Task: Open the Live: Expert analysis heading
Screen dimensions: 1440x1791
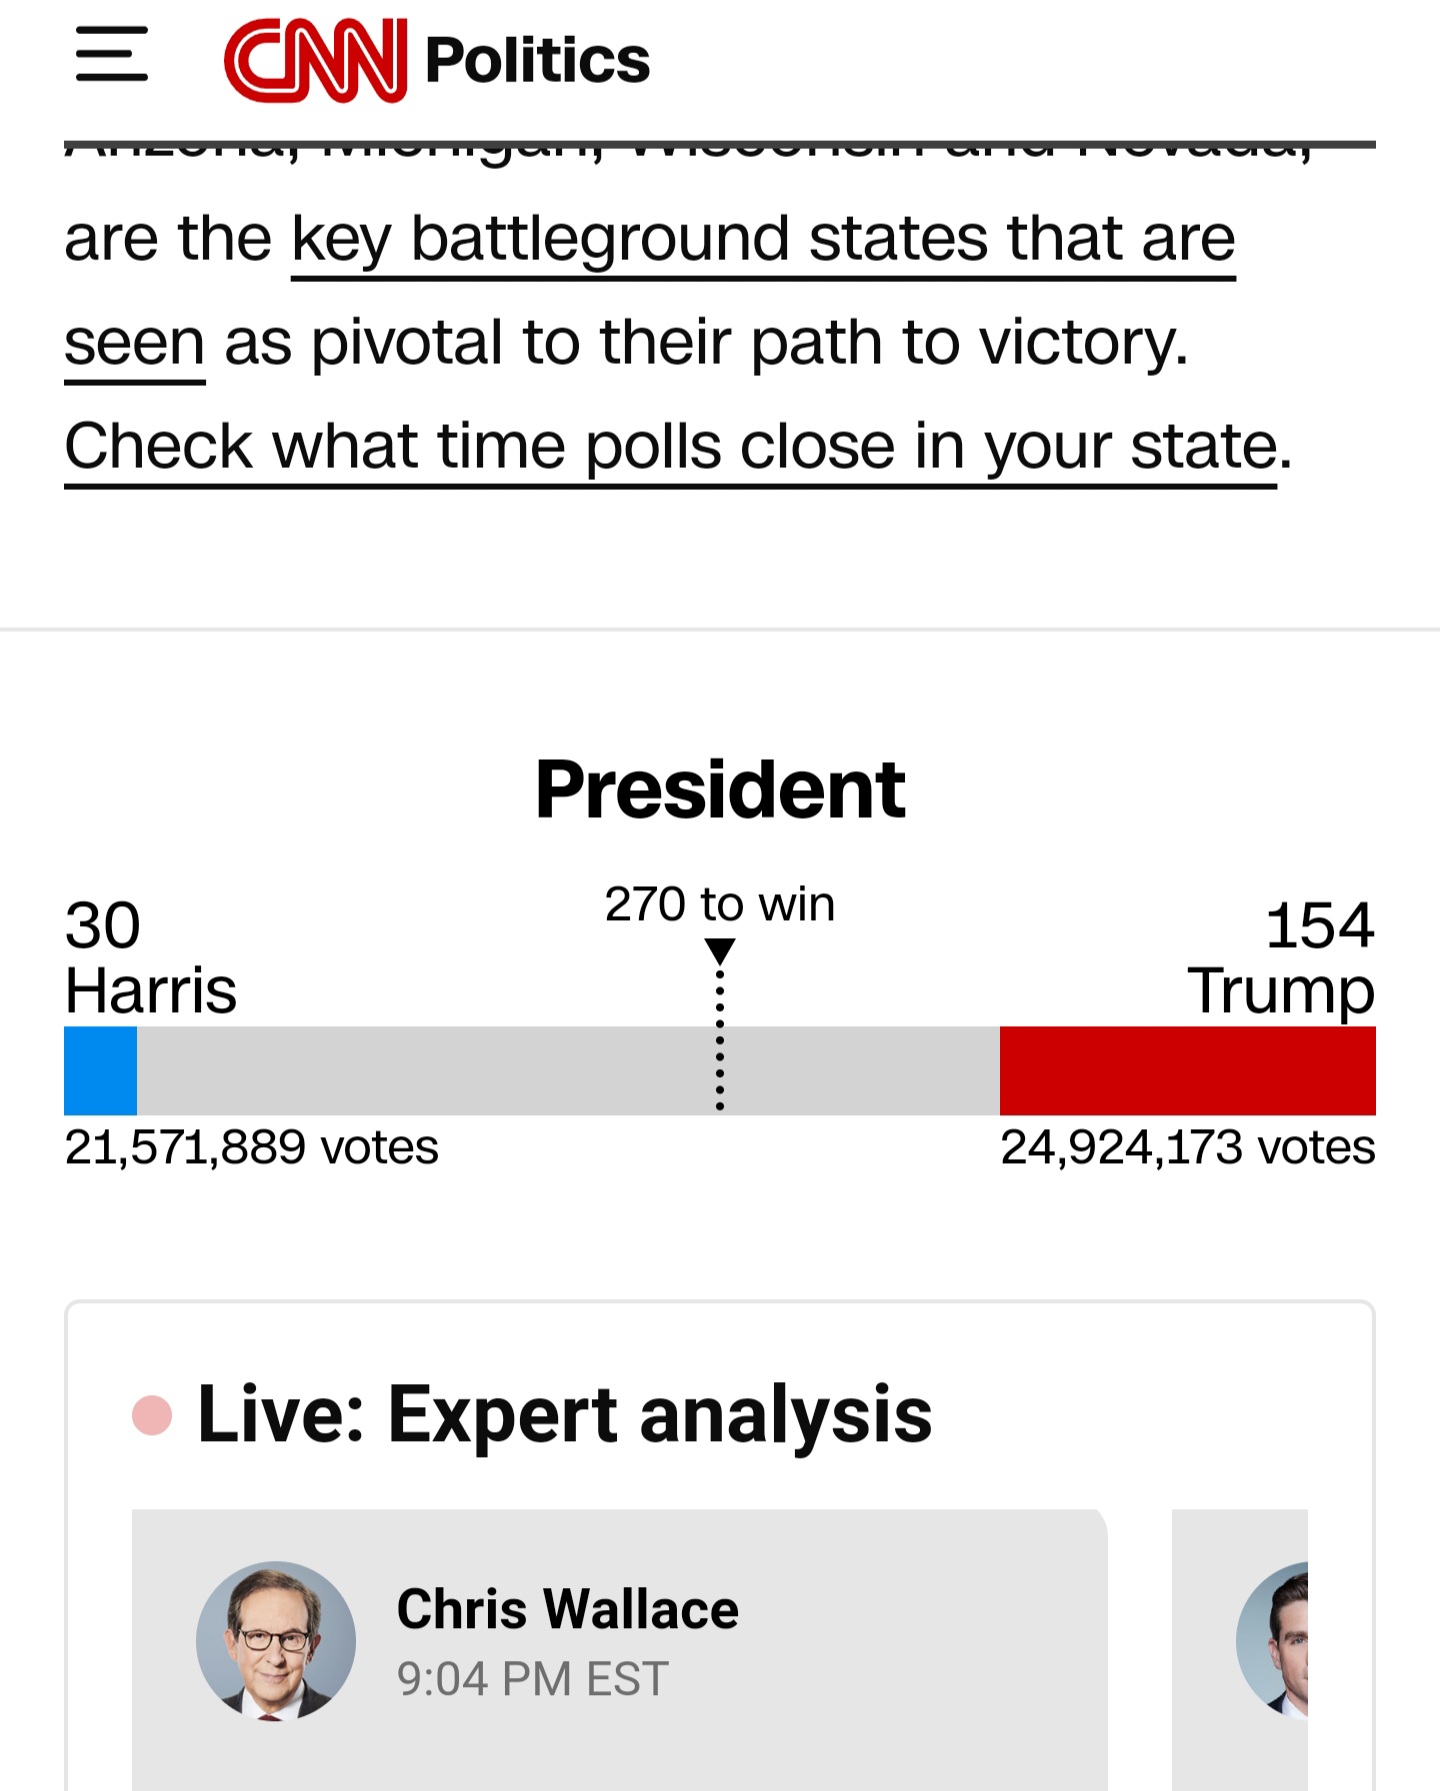Action: (565, 1414)
